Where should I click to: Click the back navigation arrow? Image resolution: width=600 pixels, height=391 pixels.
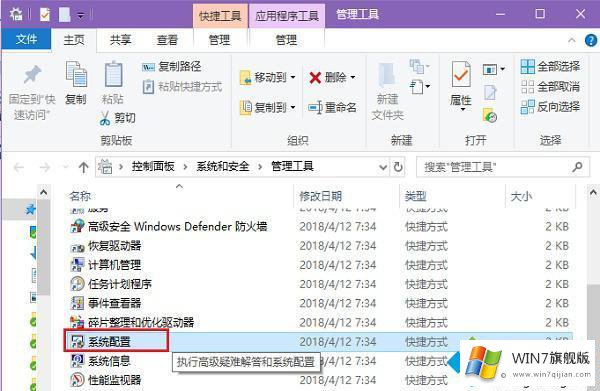18,167
